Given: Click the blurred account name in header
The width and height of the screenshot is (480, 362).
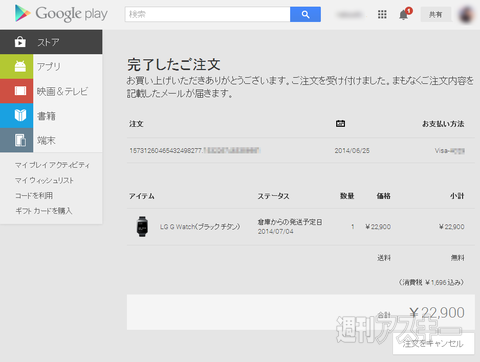Looking at the screenshot, I should click(349, 15).
